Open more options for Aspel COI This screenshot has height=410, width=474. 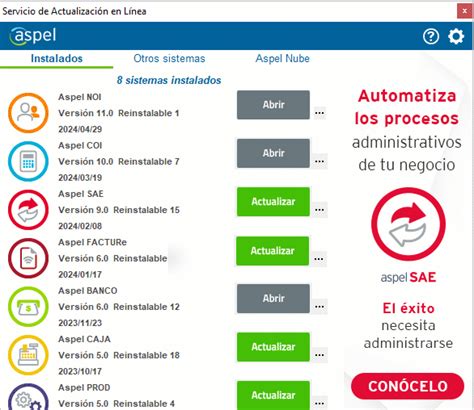(x=320, y=161)
